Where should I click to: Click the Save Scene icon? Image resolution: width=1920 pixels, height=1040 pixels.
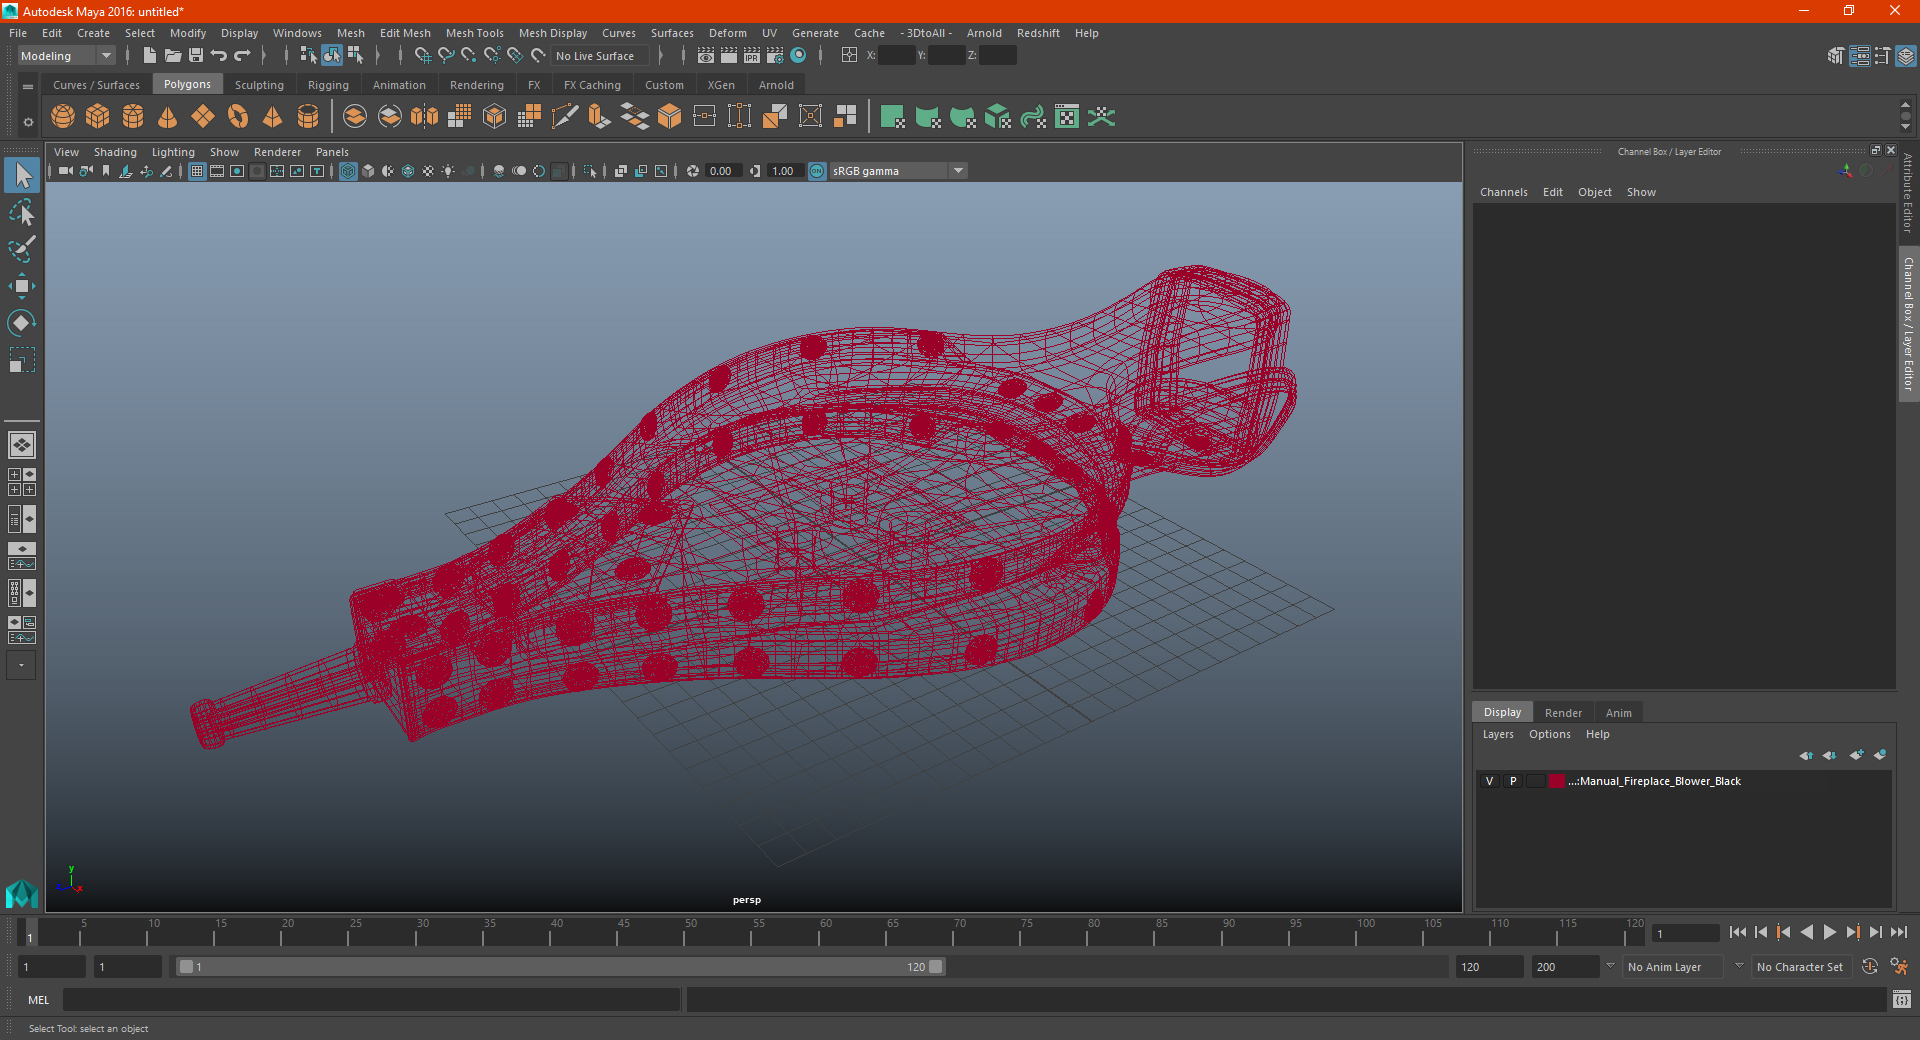(x=196, y=55)
